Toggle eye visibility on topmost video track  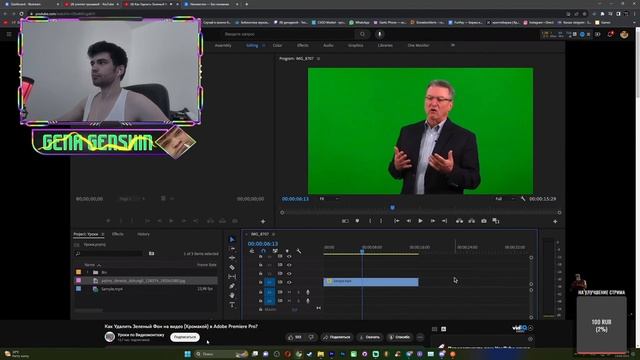pyautogui.click(x=289, y=257)
